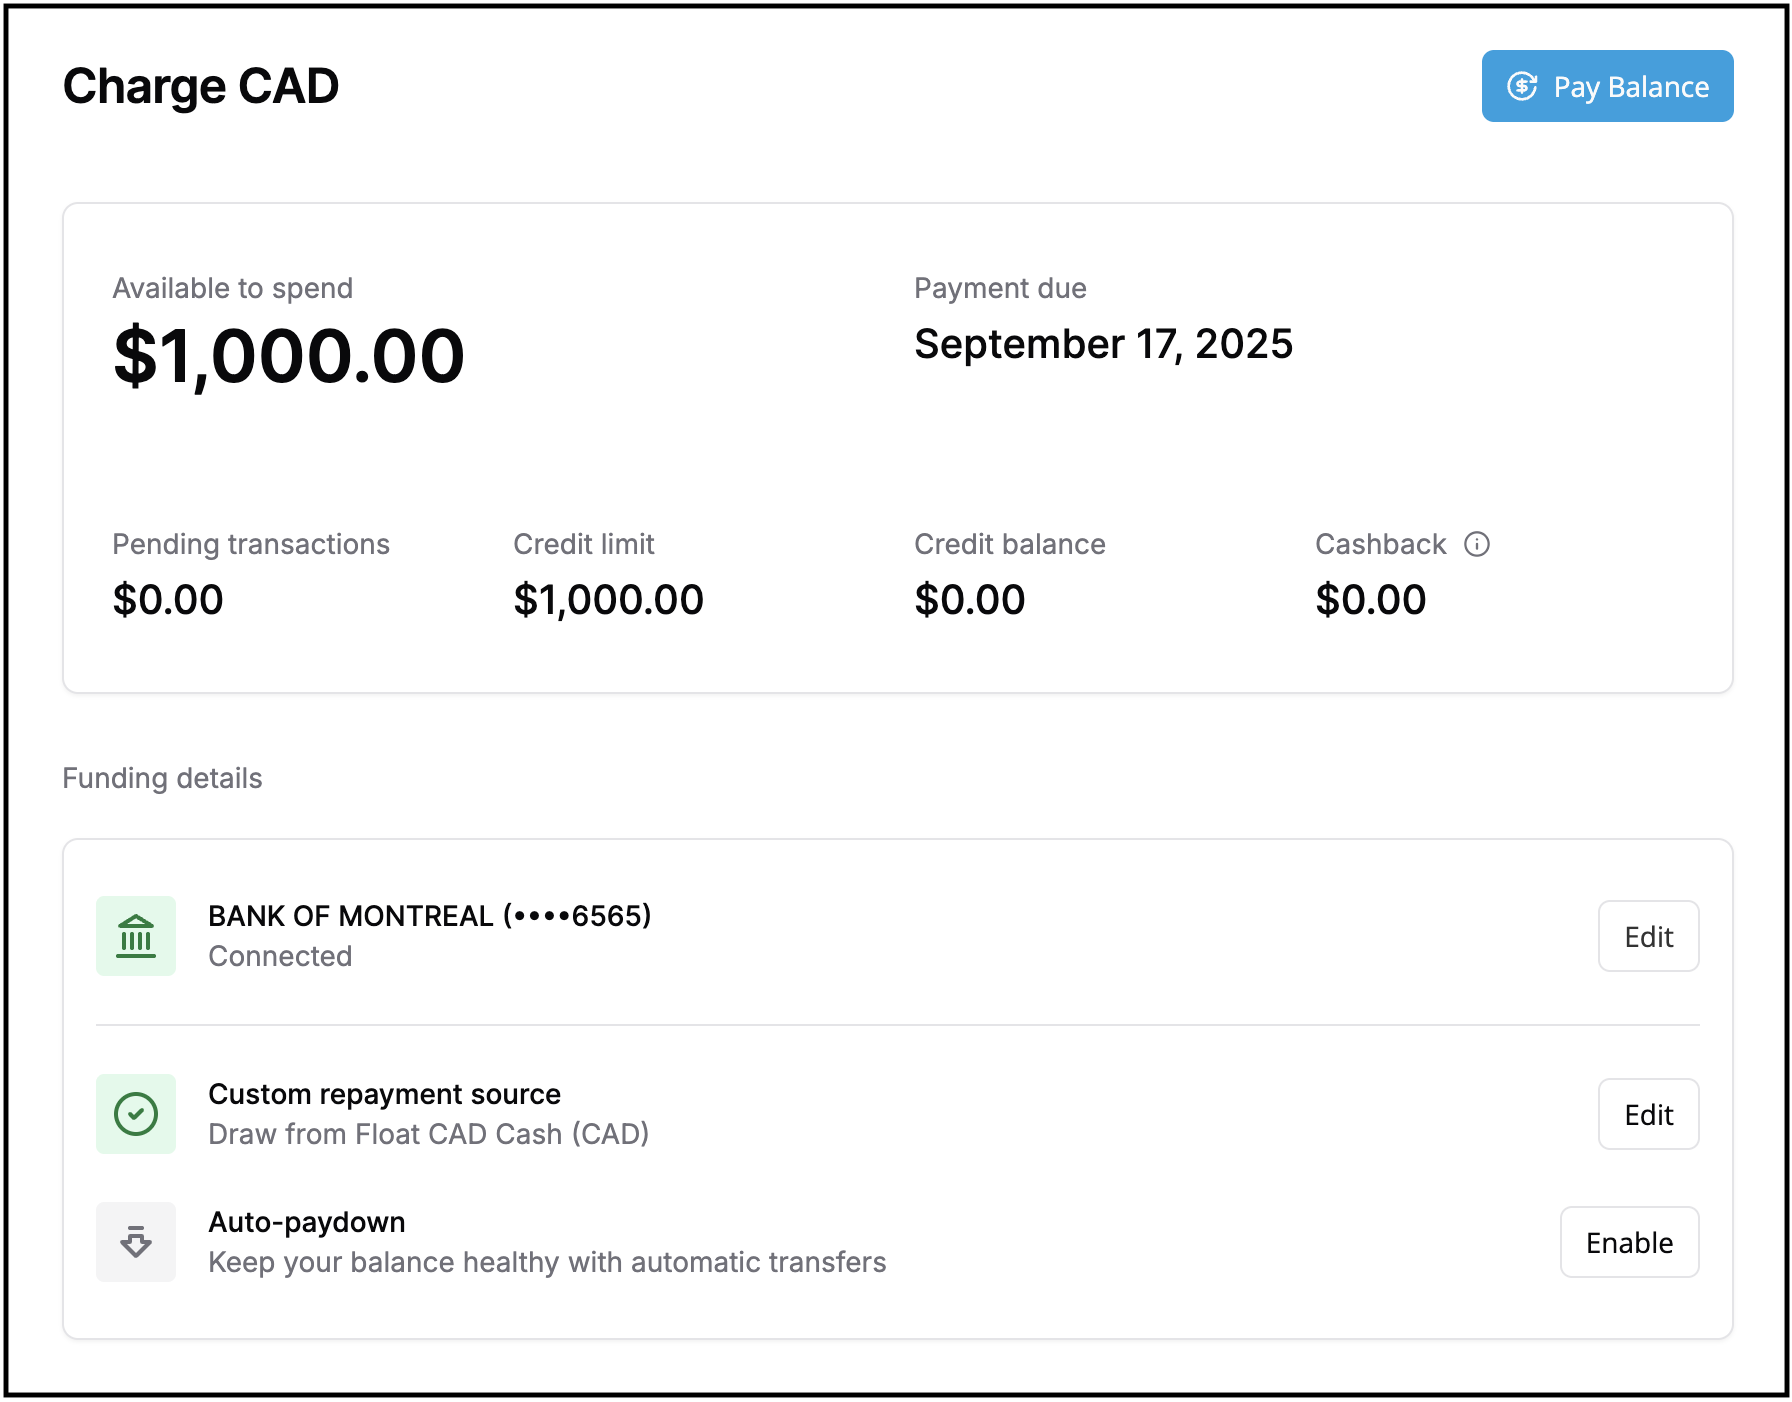Image resolution: width=1792 pixels, height=1402 pixels.
Task: Edit the Bank of Montreal account
Action: 1648,936
